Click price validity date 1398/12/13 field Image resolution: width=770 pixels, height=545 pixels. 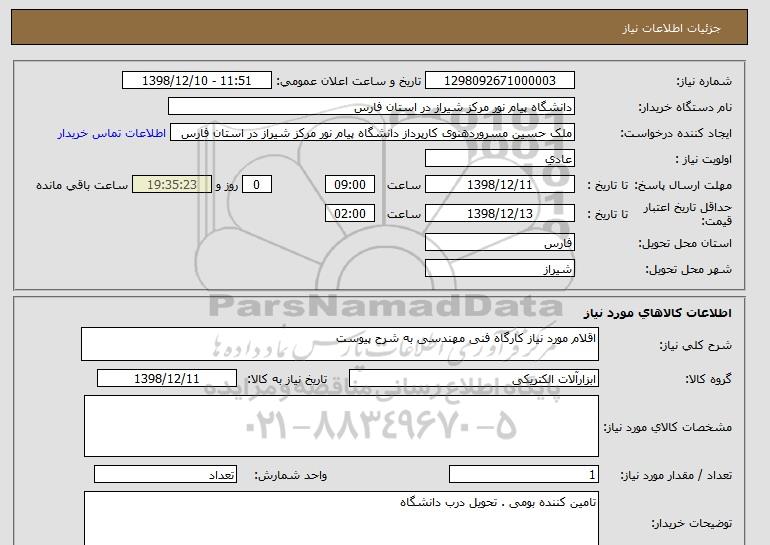pyautogui.click(x=499, y=214)
